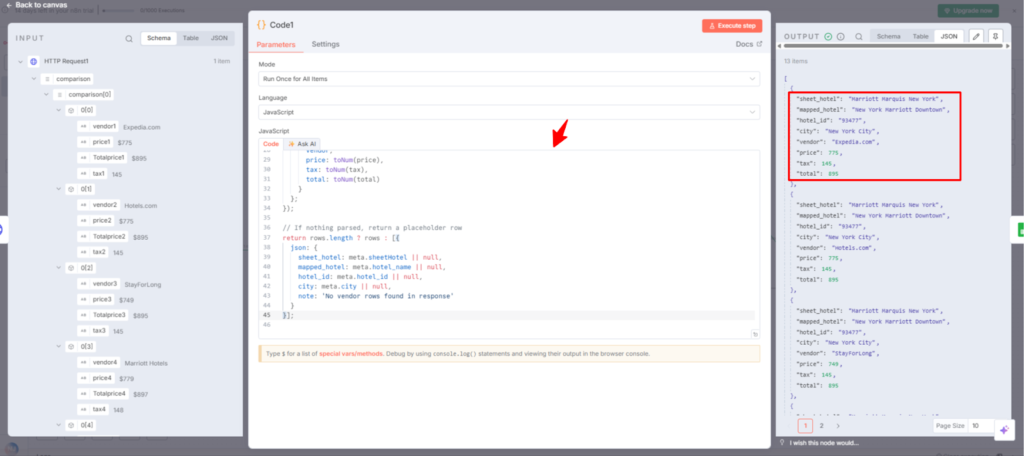
Task: Click the vendor1 string type icon
Action: point(83,127)
